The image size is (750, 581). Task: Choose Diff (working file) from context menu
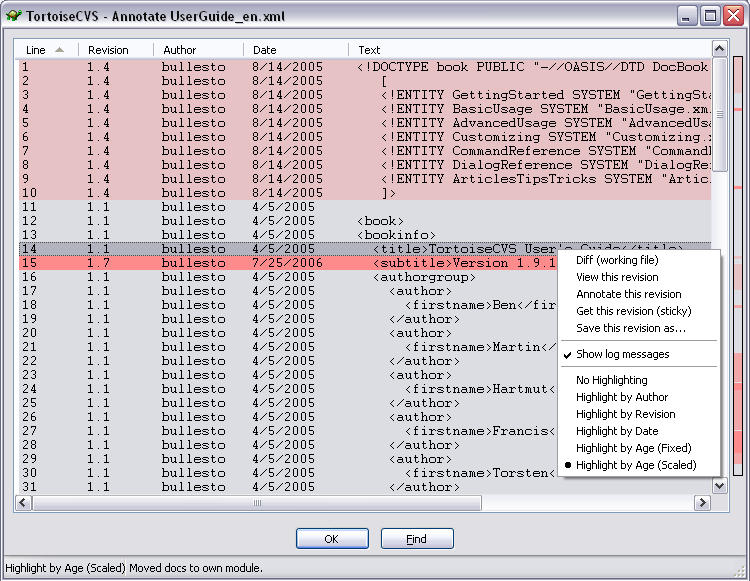639,260
